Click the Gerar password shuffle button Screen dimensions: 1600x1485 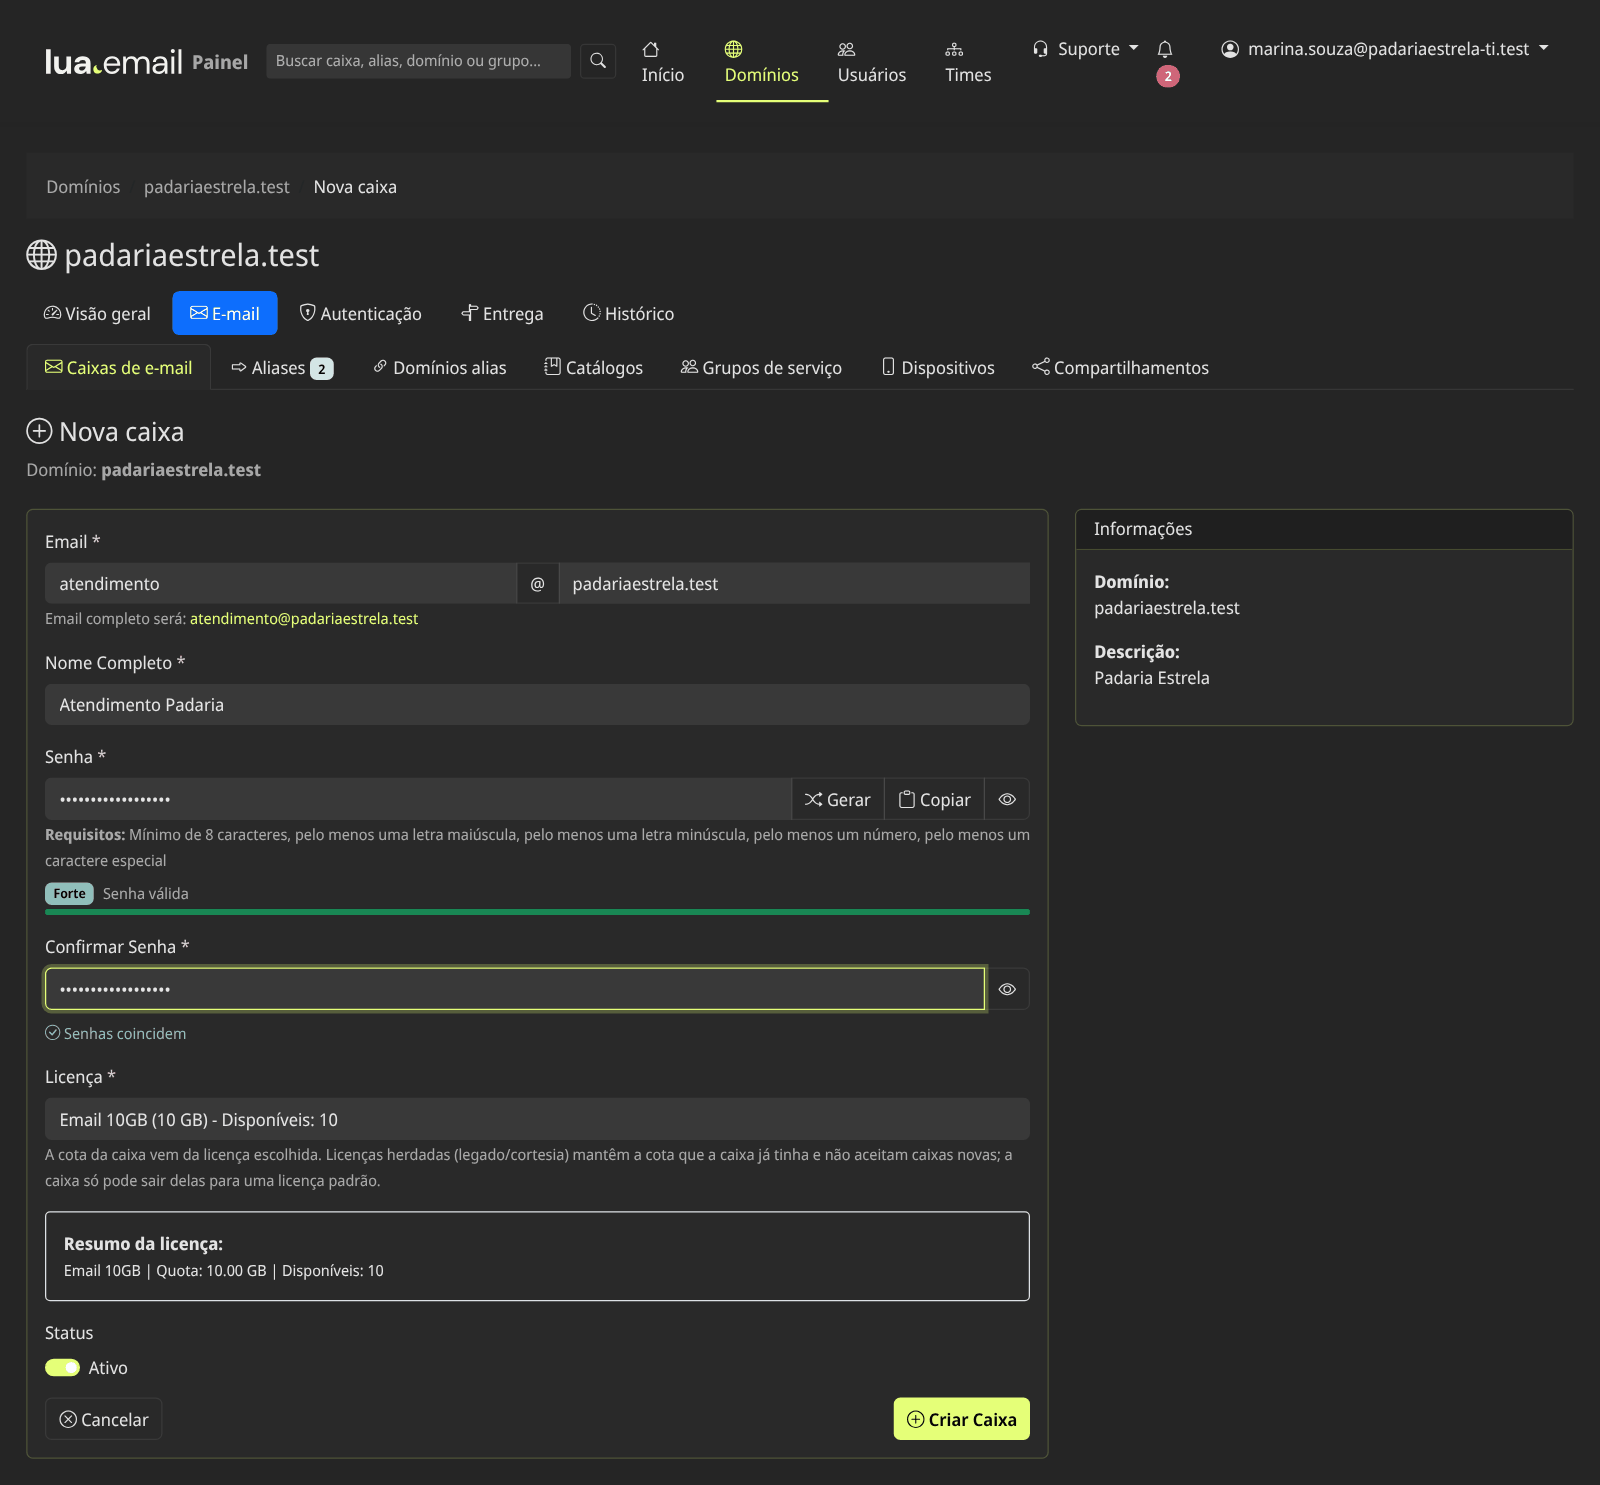click(838, 799)
